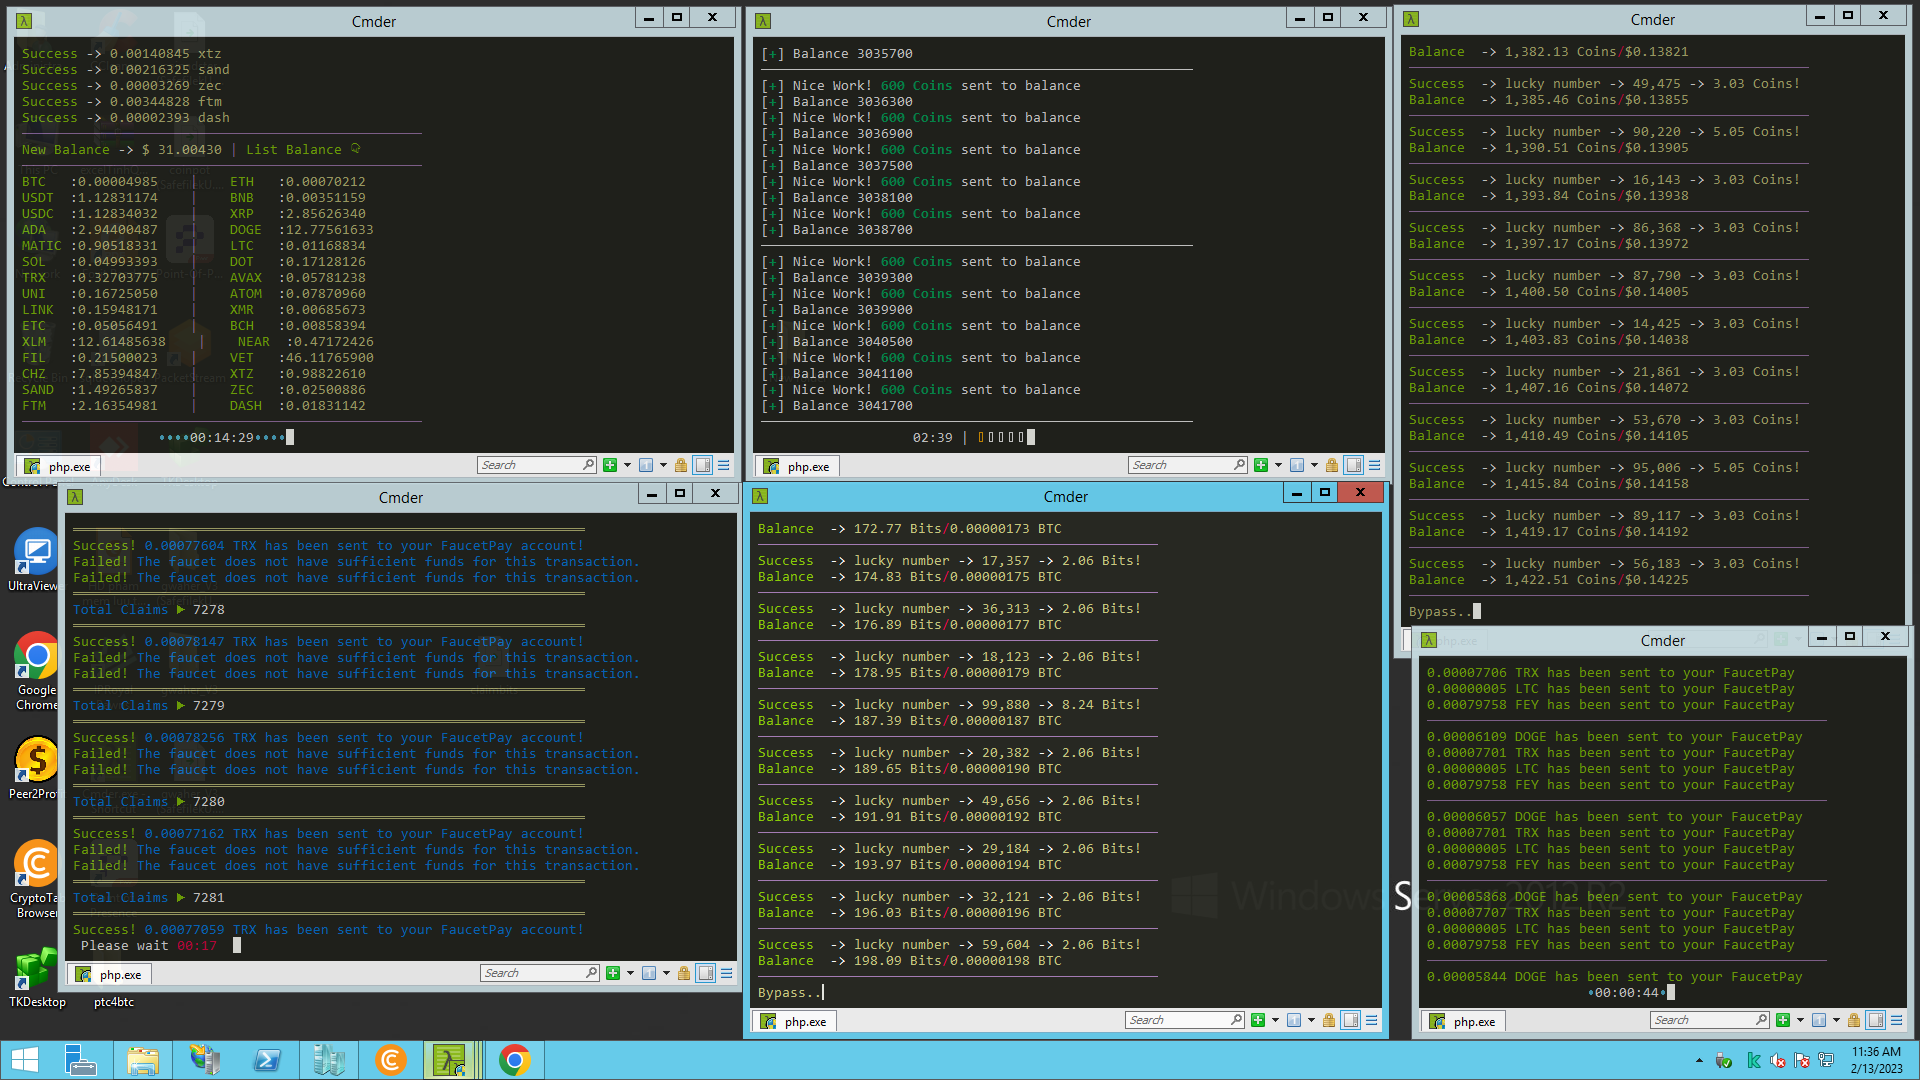Add new console in Total Claims Cmder window
Viewport: 1920px width, 1080px height.
[613, 973]
